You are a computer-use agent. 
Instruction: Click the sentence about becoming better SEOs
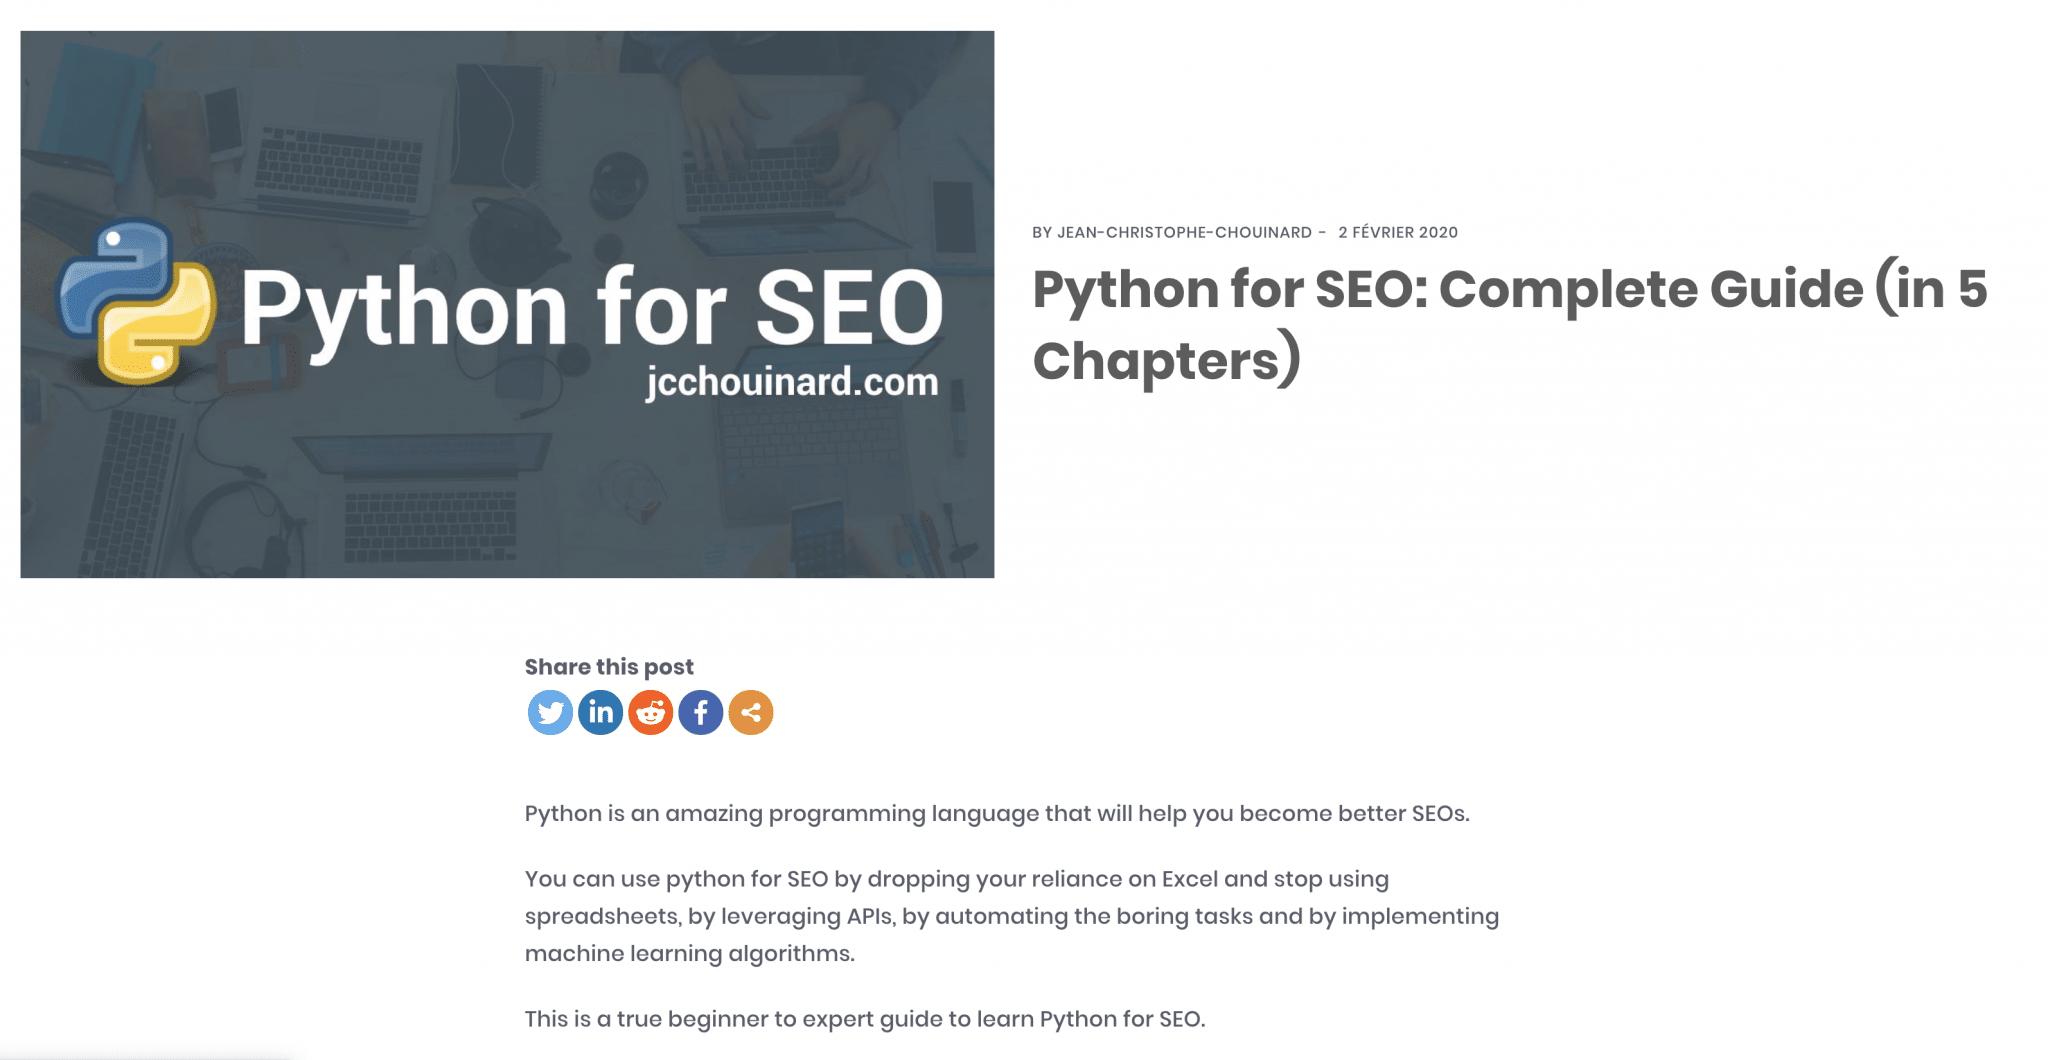coord(997,814)
